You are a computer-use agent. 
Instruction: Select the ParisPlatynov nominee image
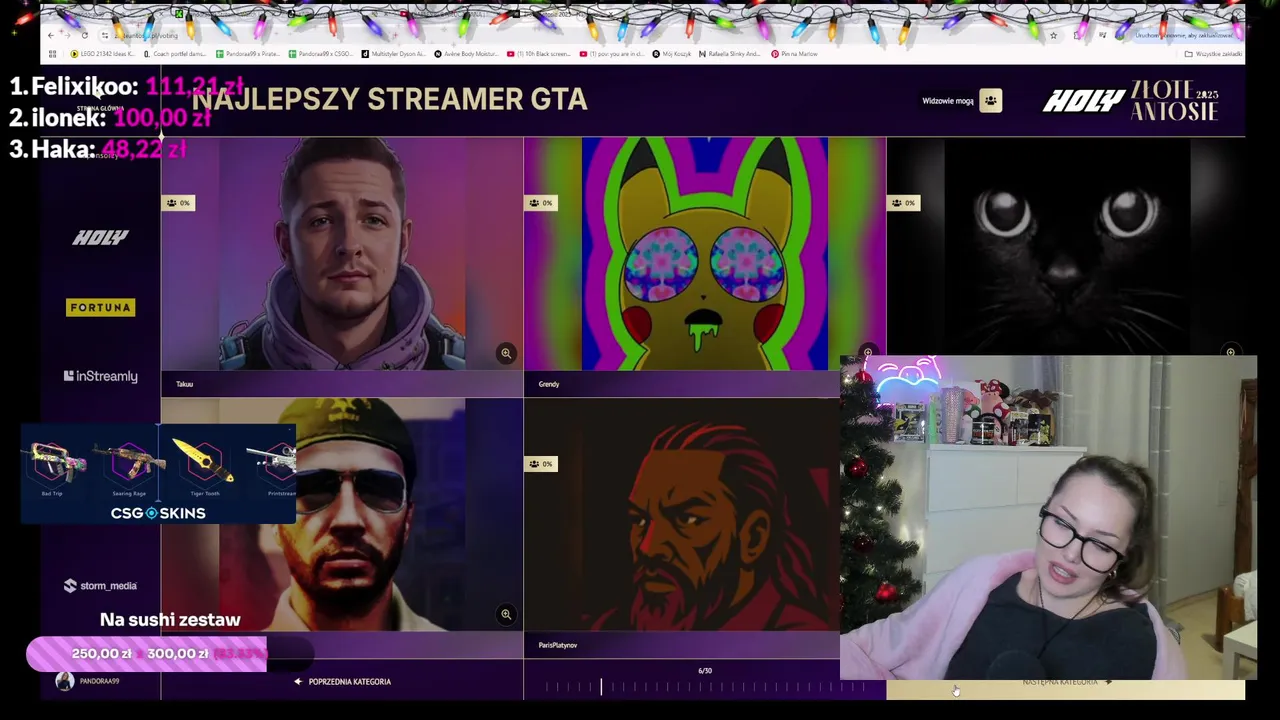[x=682, y=515]
